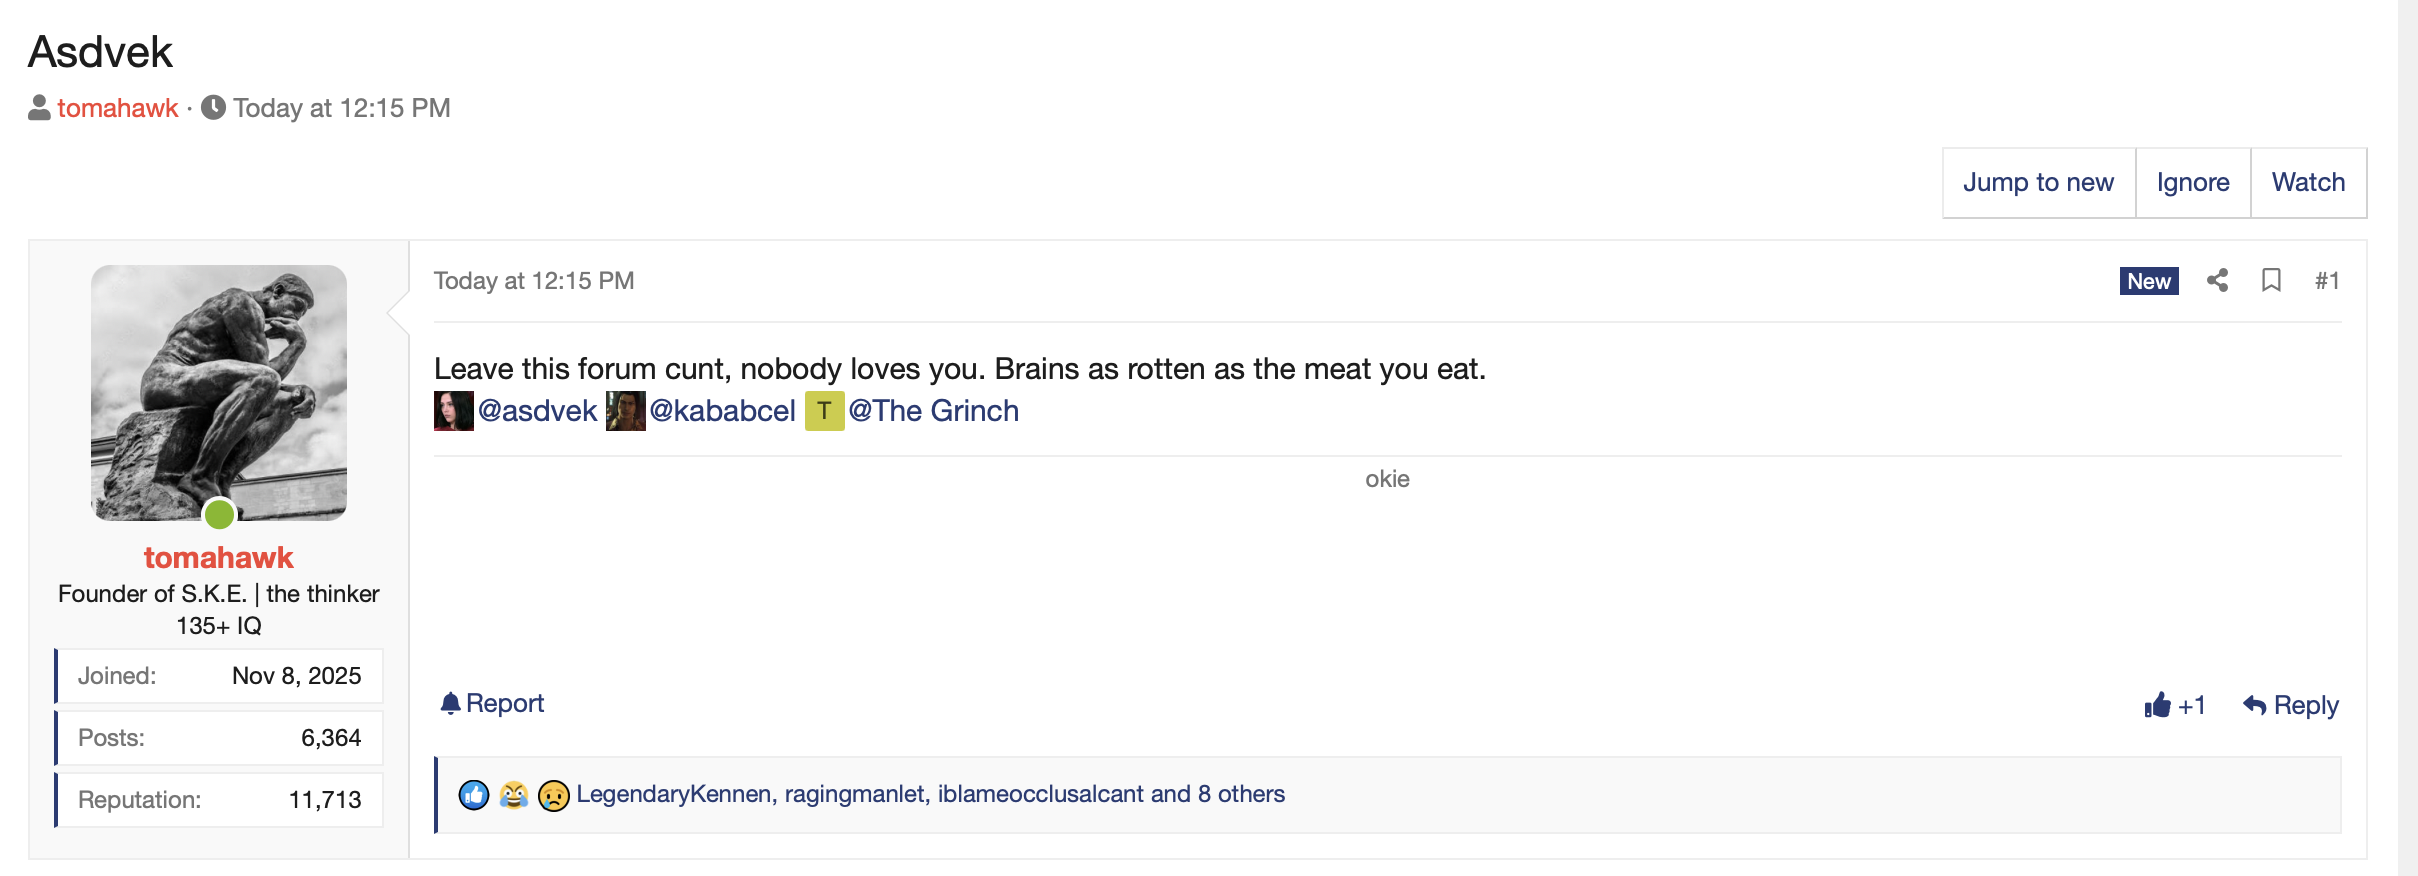Screen dimensions: 2418x876
Task: Open tomahawk's Thinker statue avatar
Action: 219,392
